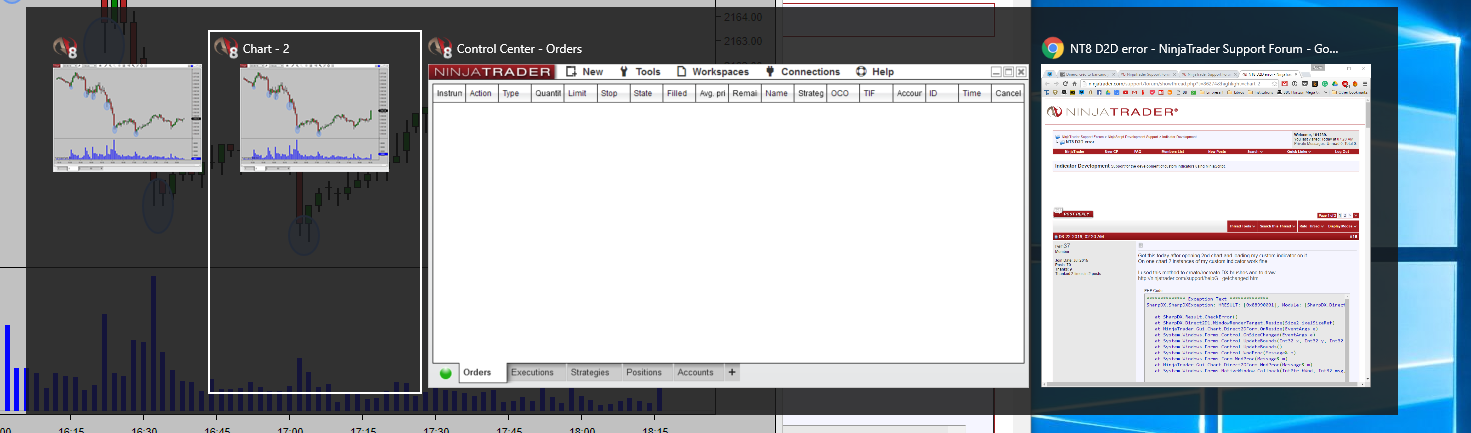Click the Avg. price column header
Image resolution: width=1471 pixels, height=433 pixels.
click(x=712, y=93)
